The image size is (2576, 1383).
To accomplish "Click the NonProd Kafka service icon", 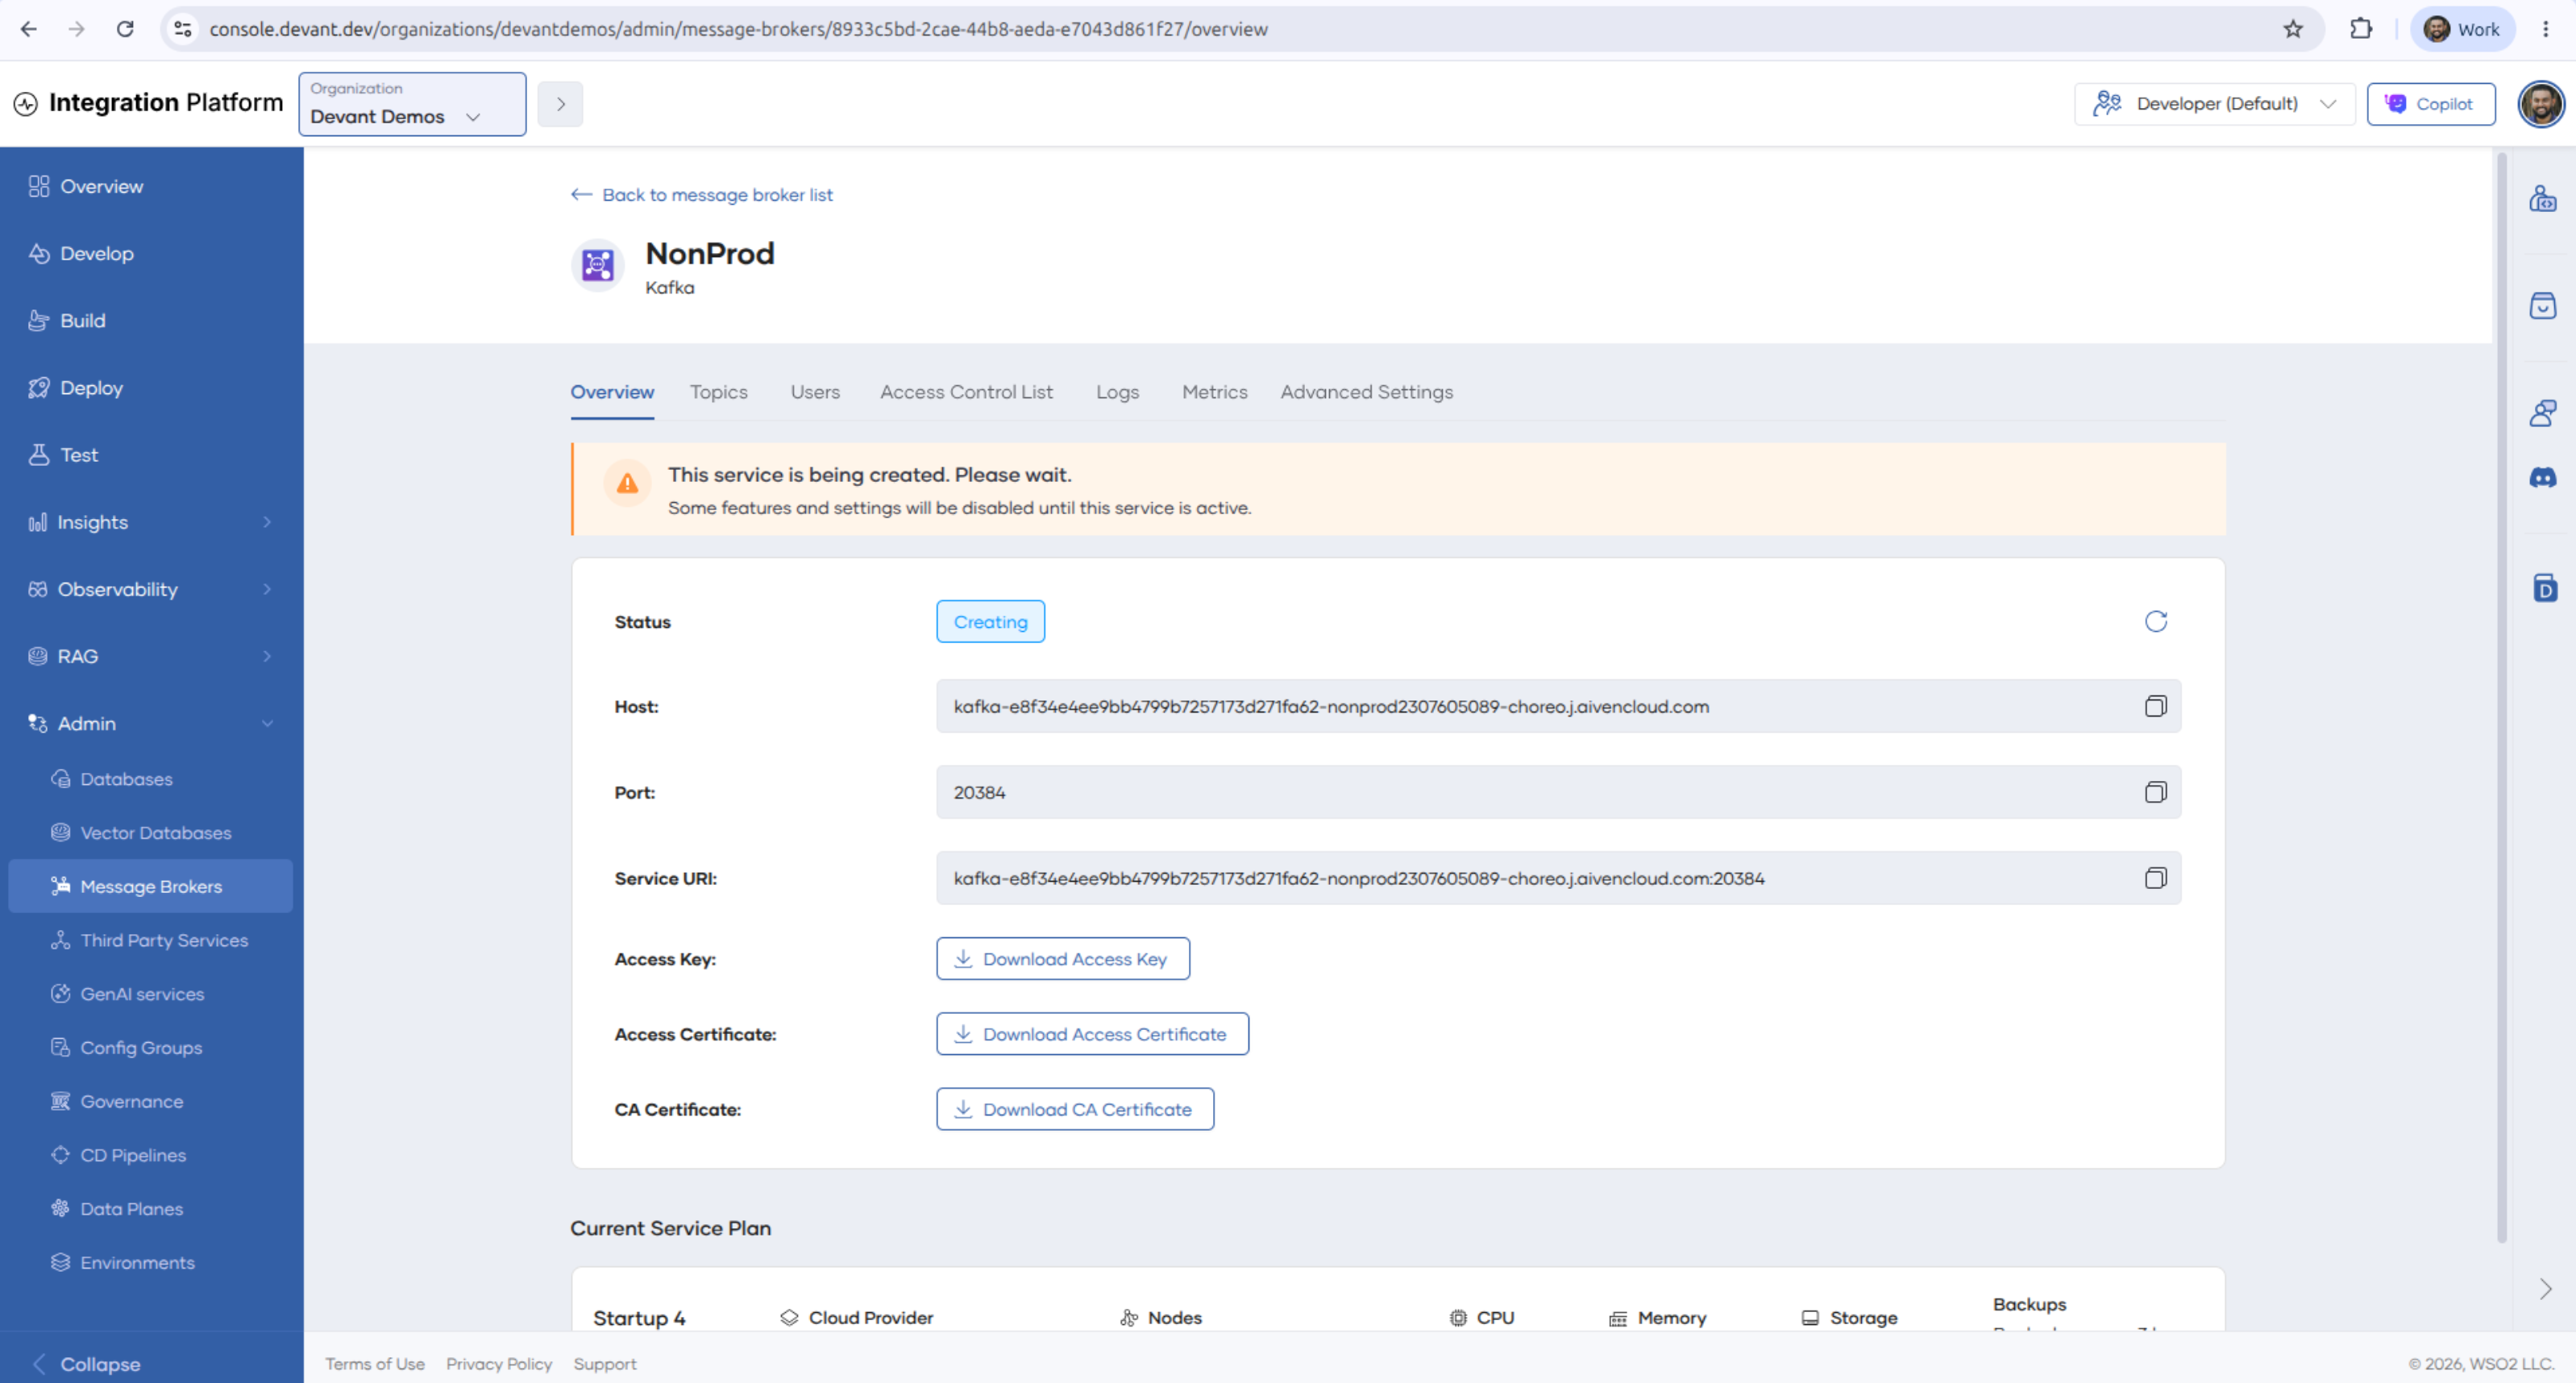I will pos(597,265).
